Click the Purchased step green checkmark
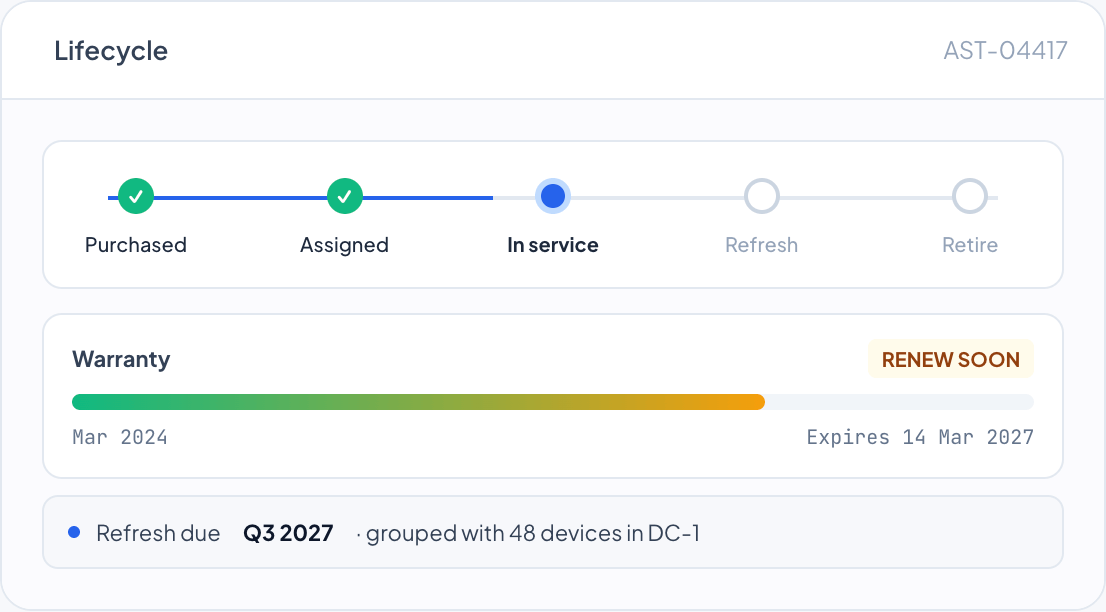Viewport: 1106px width, 612px height. point(135,196)
